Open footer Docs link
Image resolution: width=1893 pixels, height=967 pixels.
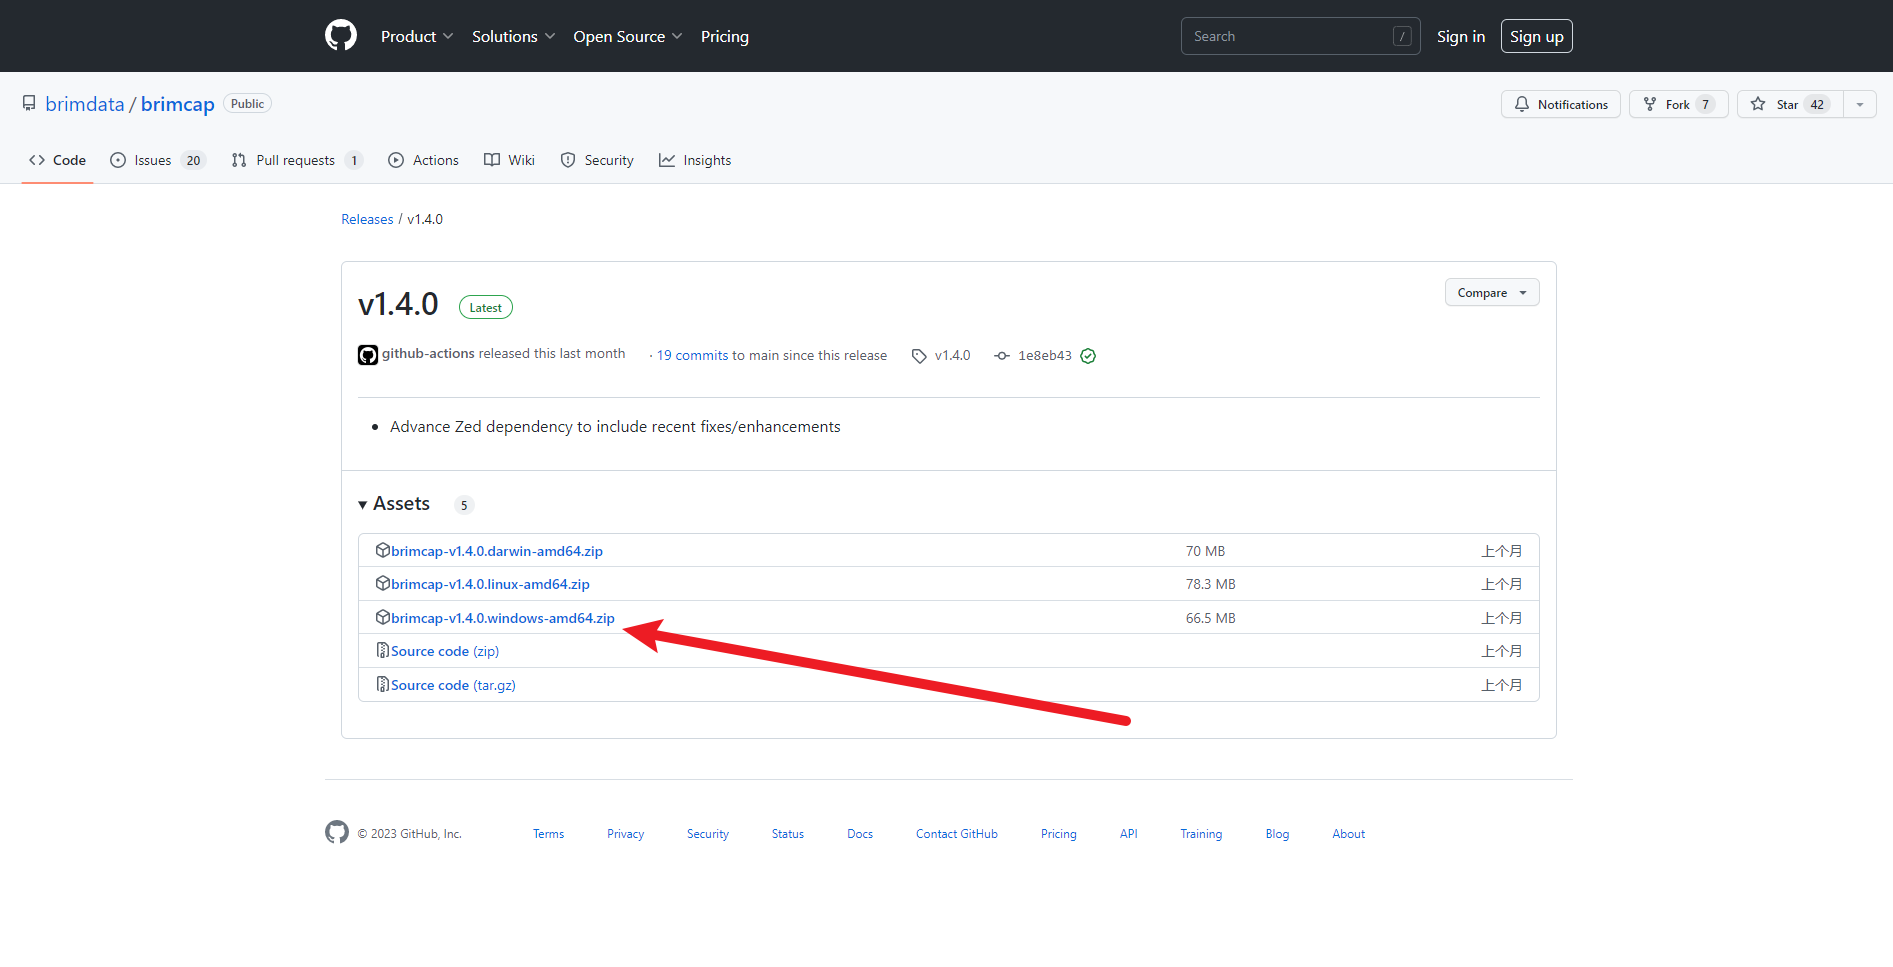pyautogui.click(x=860, y=834)
